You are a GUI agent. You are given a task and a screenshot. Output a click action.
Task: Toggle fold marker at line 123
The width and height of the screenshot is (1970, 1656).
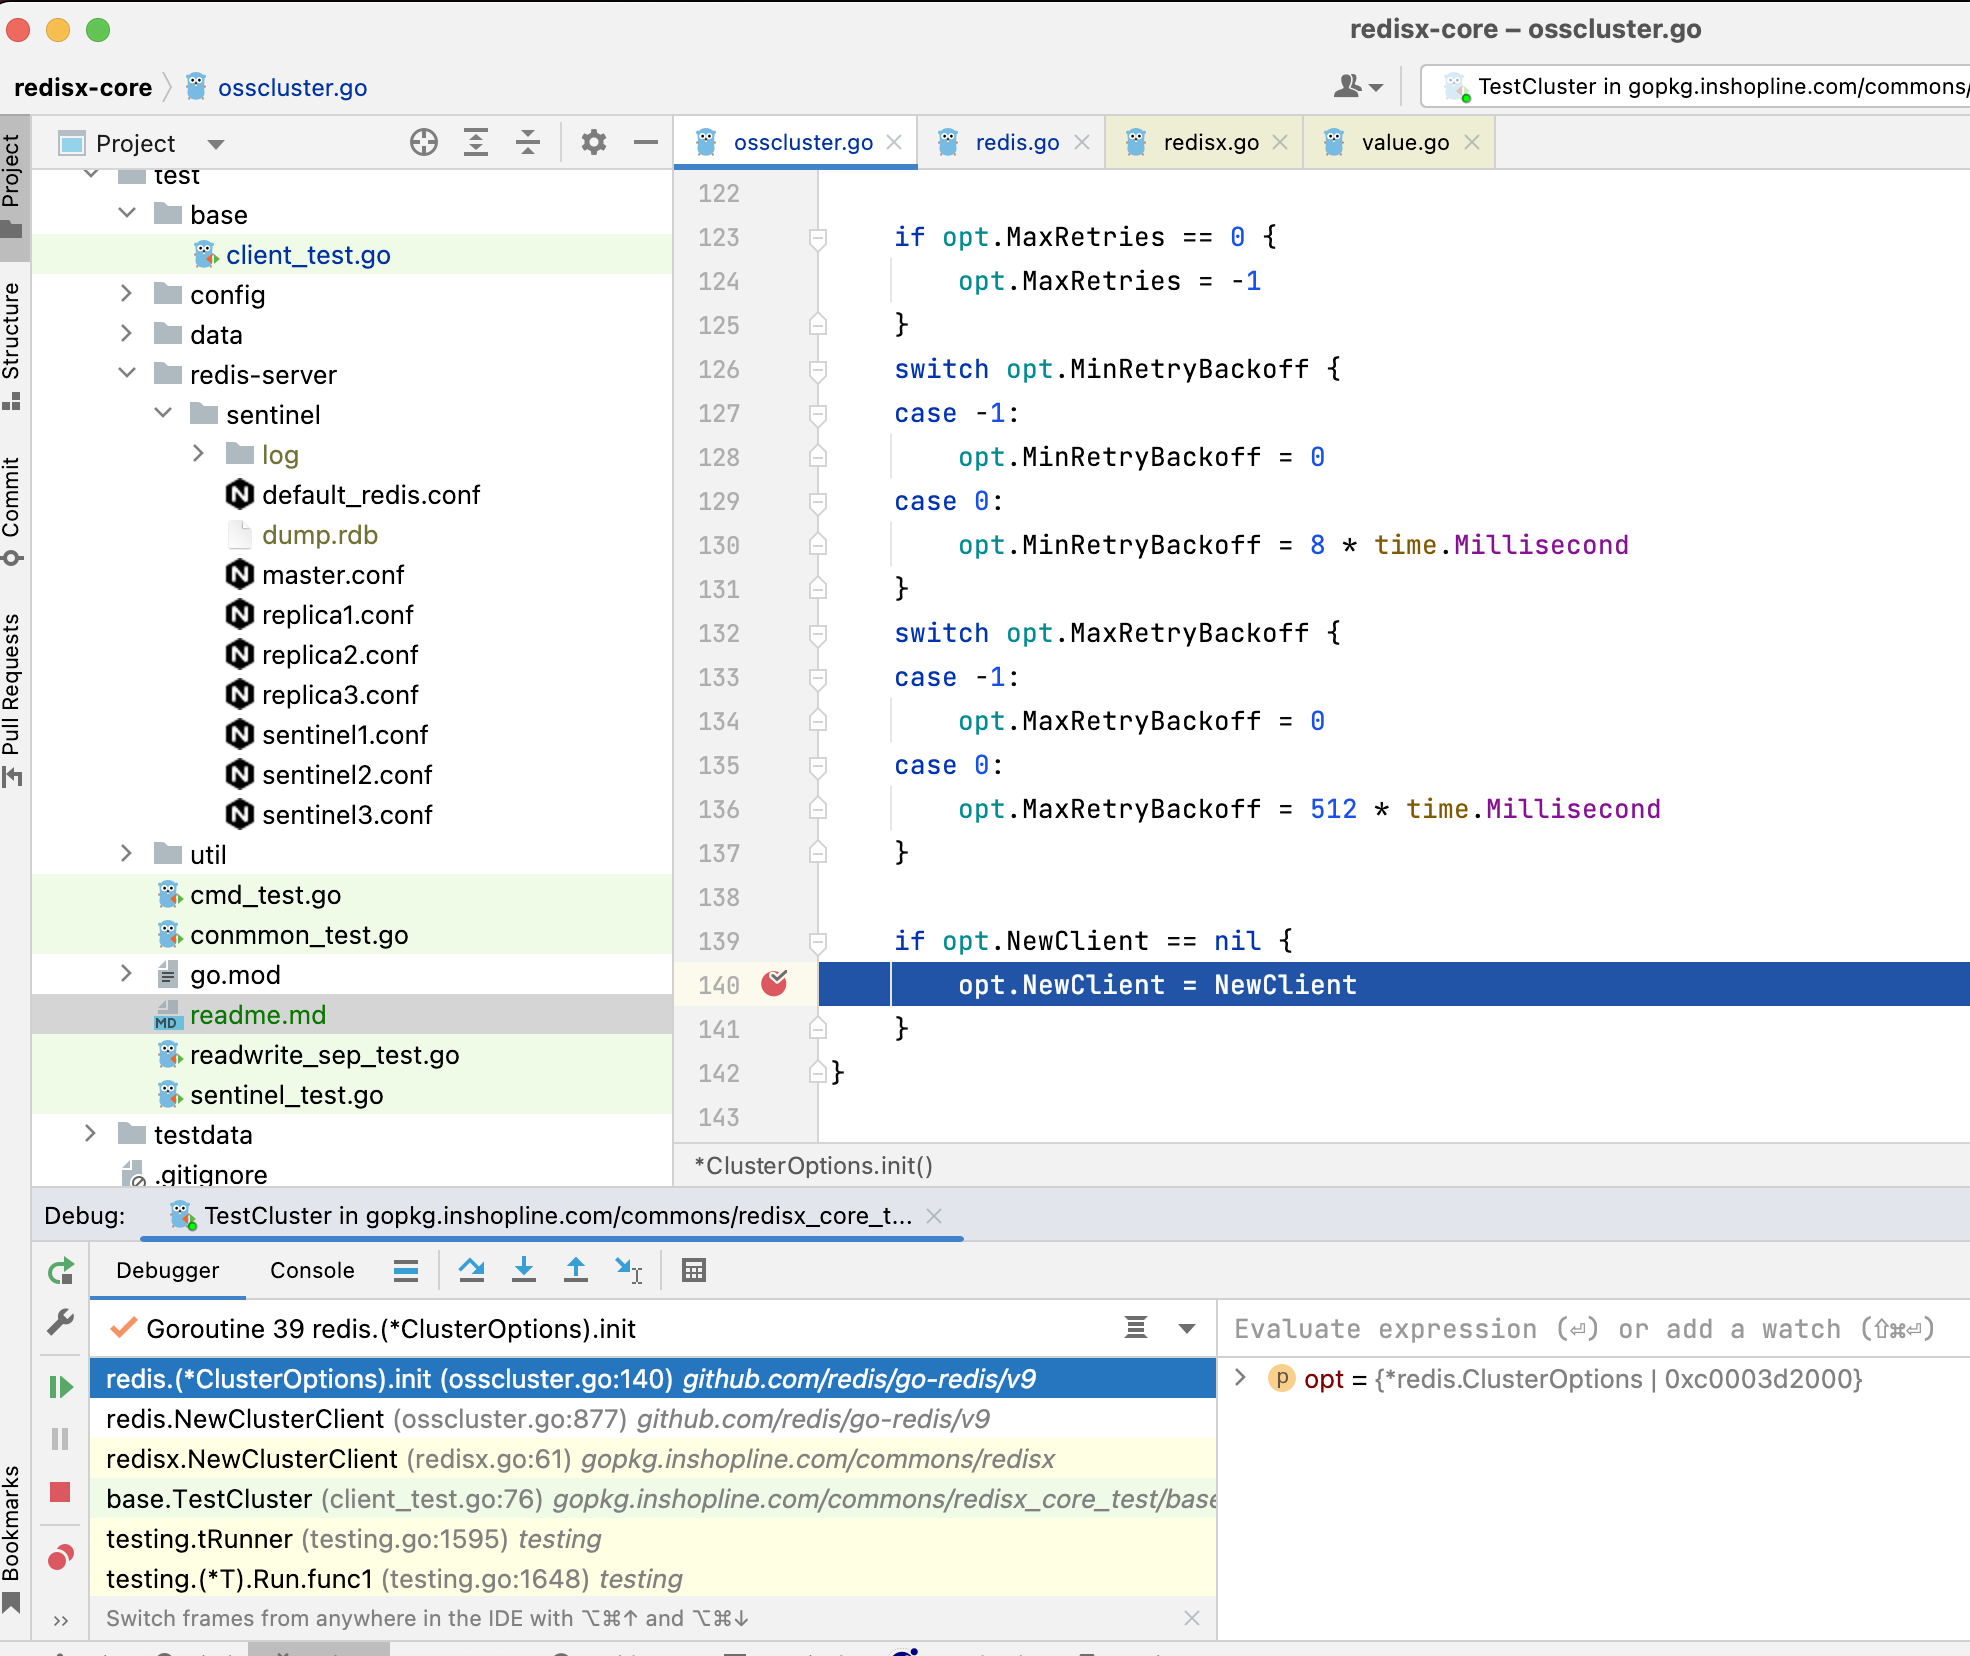818,238
